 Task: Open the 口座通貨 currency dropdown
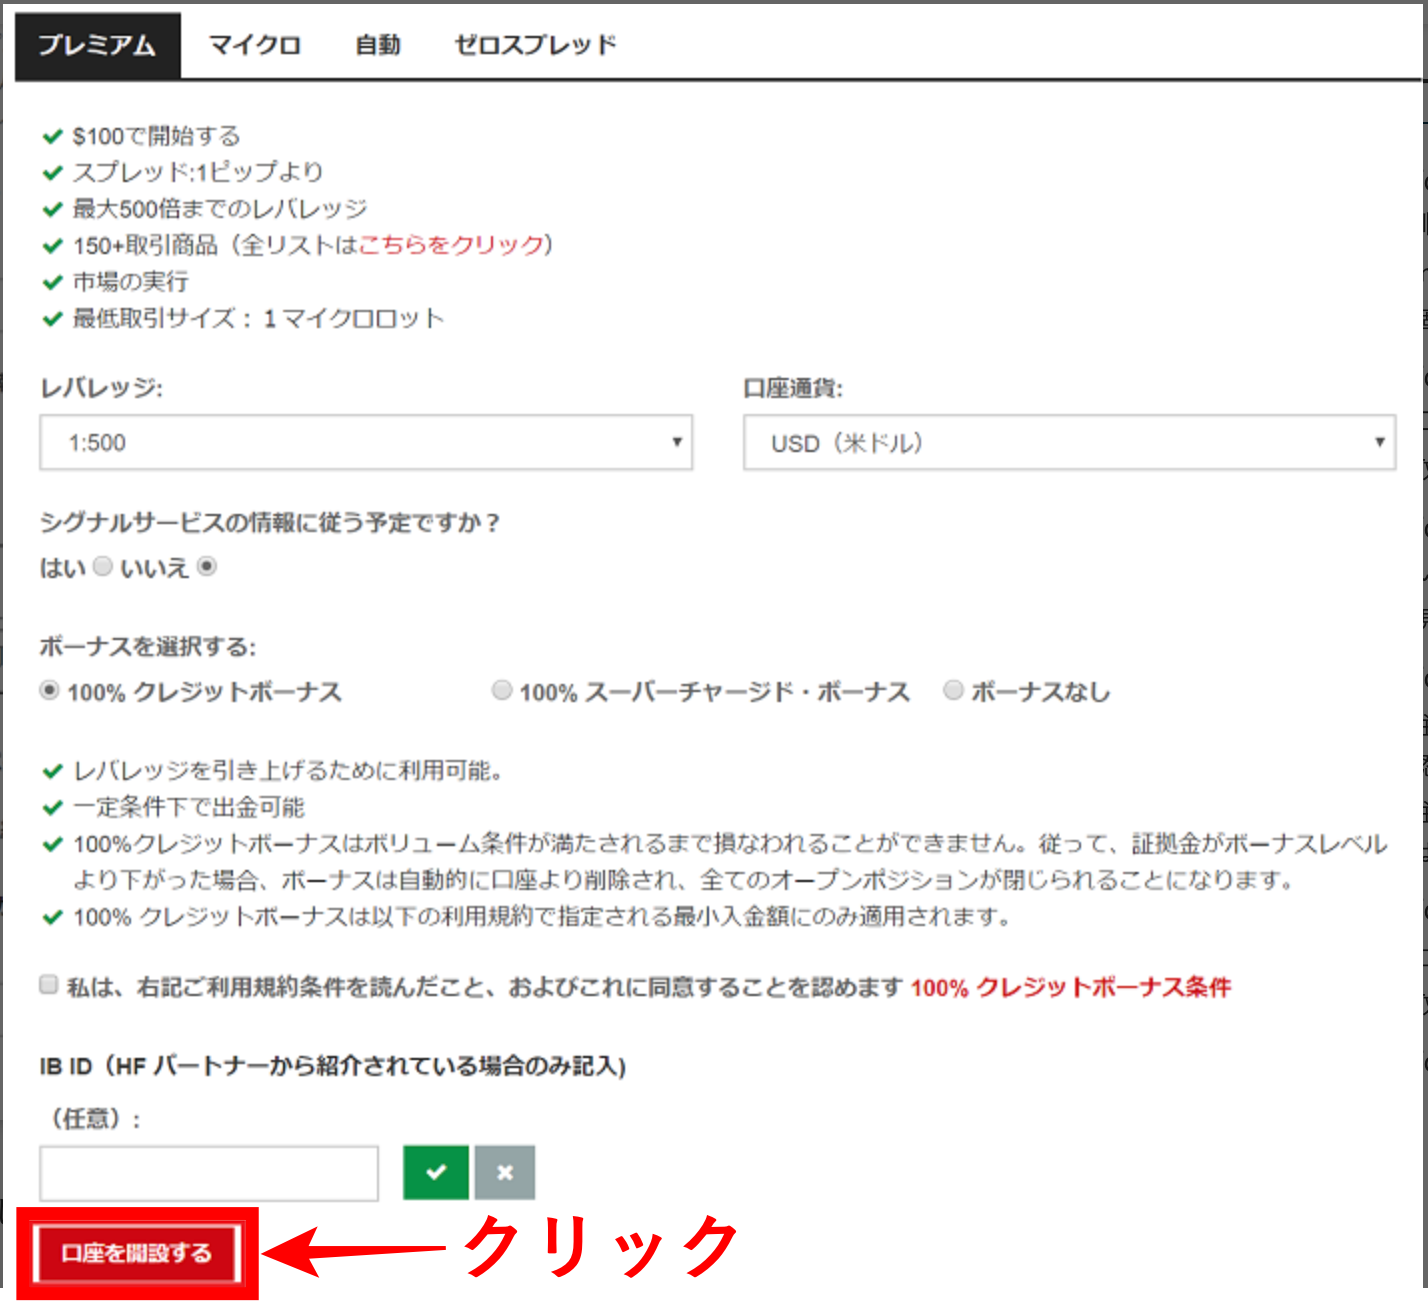tap(1069, 443)
